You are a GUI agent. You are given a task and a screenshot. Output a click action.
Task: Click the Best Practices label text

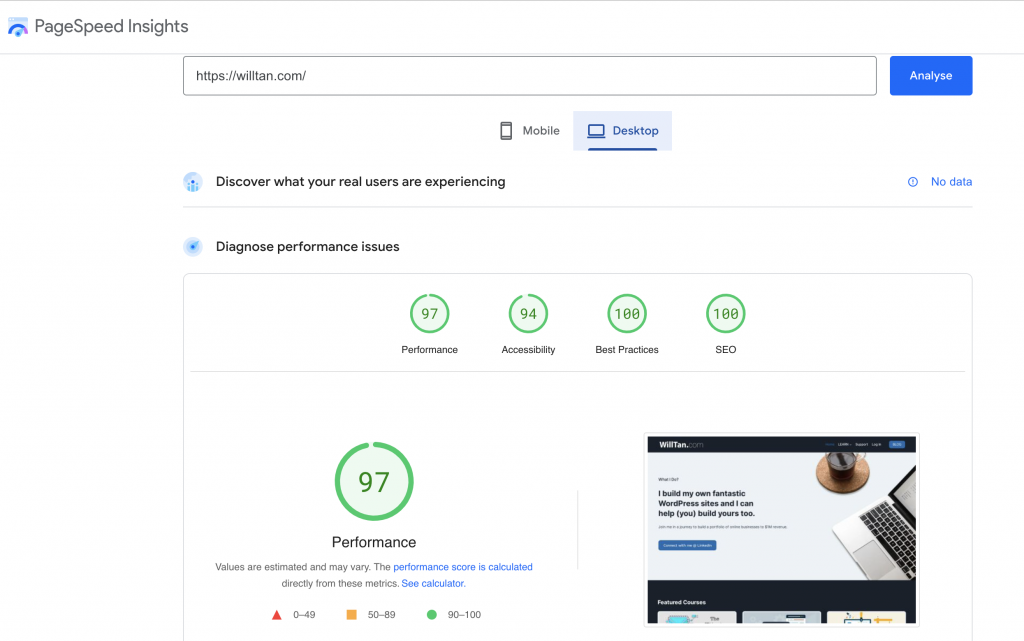pos(627,350)
